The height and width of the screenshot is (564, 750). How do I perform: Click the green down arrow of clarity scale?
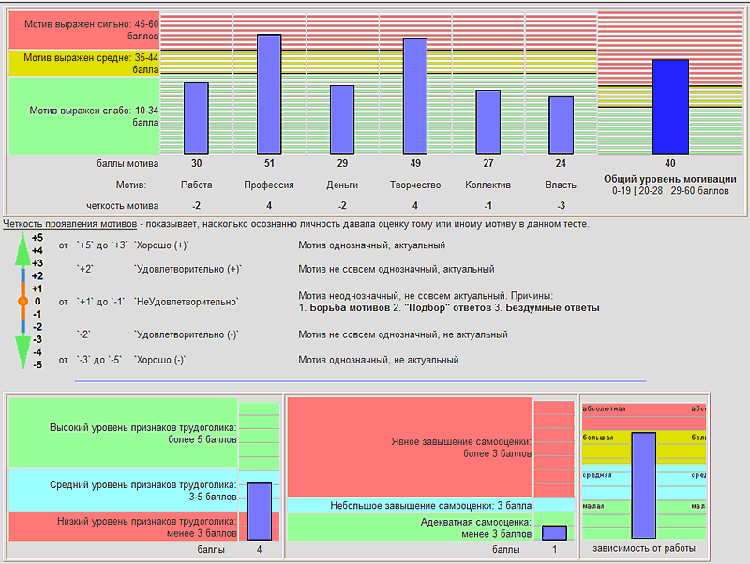tap(22, 352)
